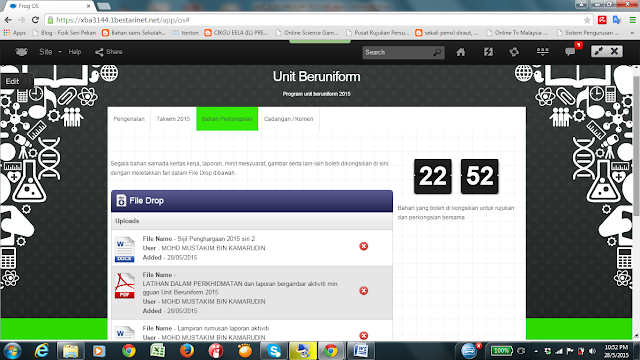
Task: Click the Frog logo icon
Action: point(21,52)
